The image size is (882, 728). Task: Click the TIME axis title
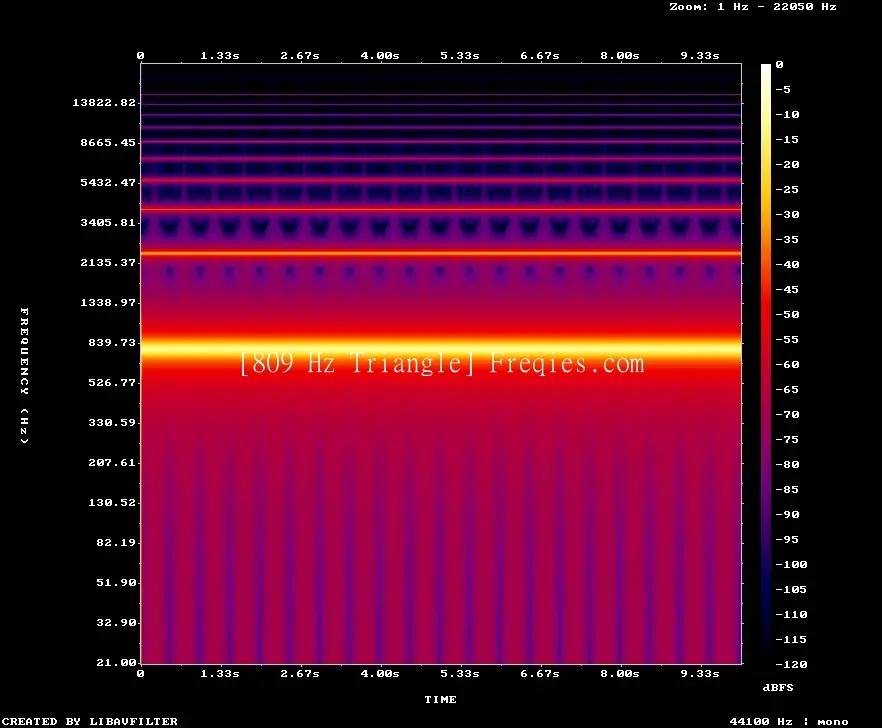[x=440, y=699]
